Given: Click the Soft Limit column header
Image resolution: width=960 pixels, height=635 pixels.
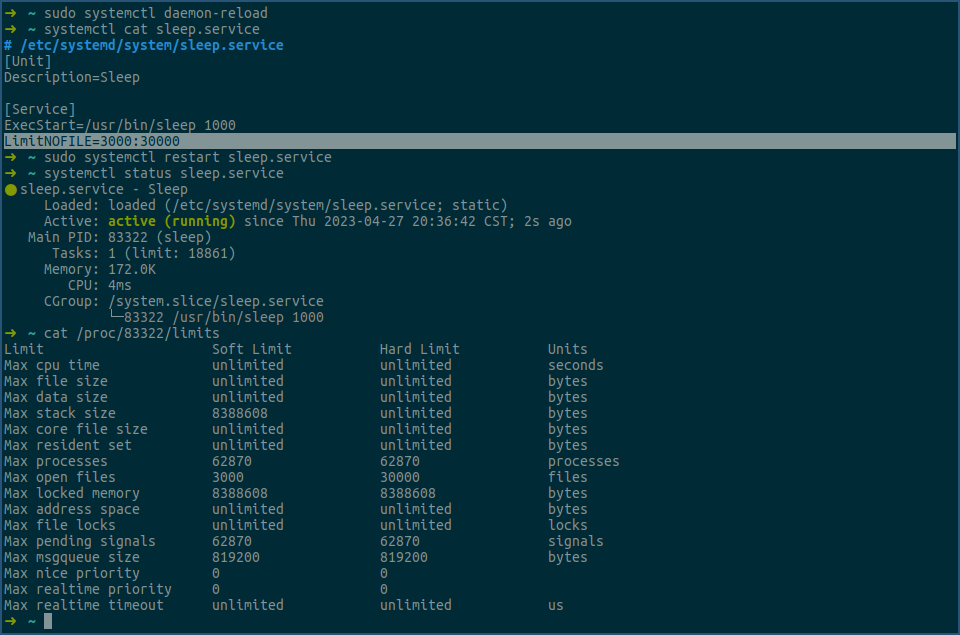Looking at the screenshot, I should pyautogui.click(x=252, y=349).
